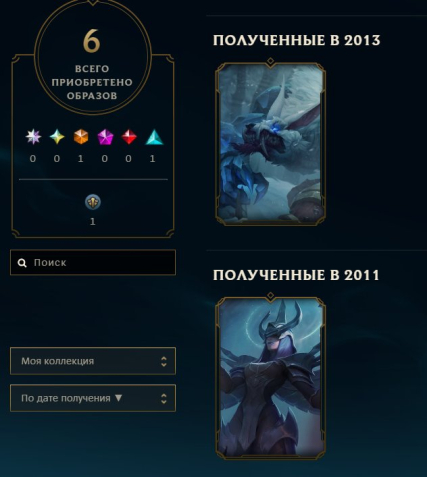Select the teal-yellow four-pointed star gem icon

(x=57, y=137)
